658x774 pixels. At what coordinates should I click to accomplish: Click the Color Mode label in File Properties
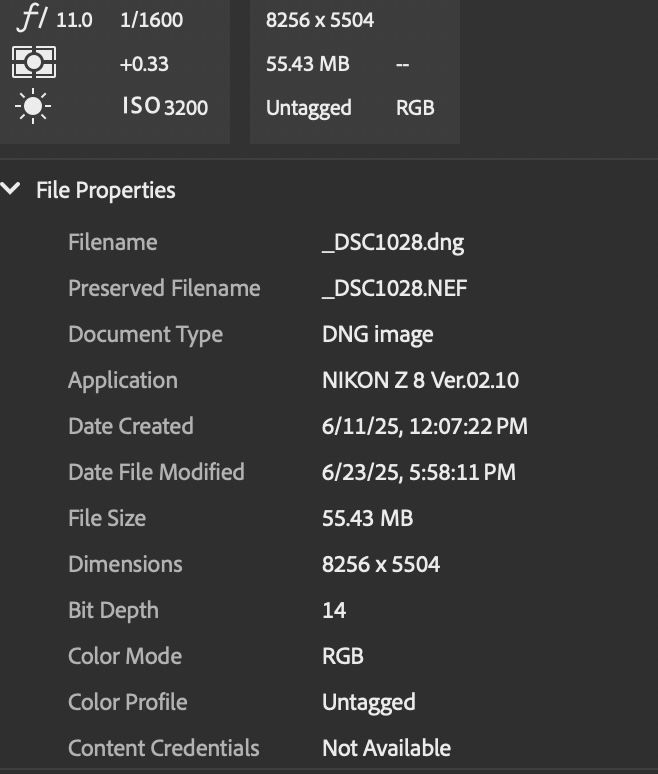125,656
